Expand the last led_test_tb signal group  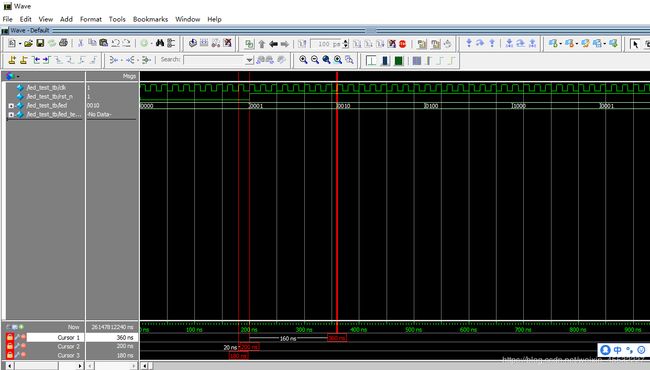11,115
